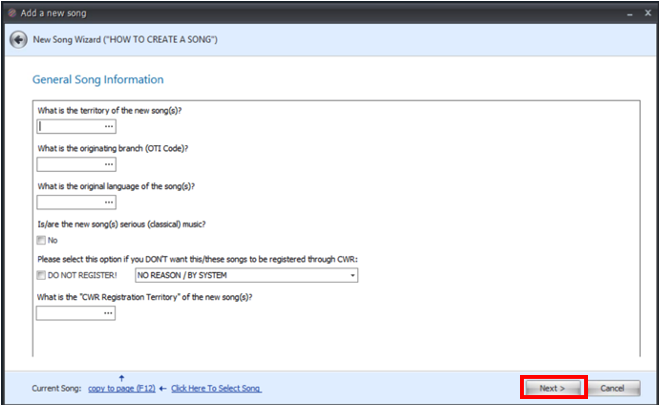Click the copy to page (F12) link
Screen dimensions: 659x405
[x=121, y=388]
